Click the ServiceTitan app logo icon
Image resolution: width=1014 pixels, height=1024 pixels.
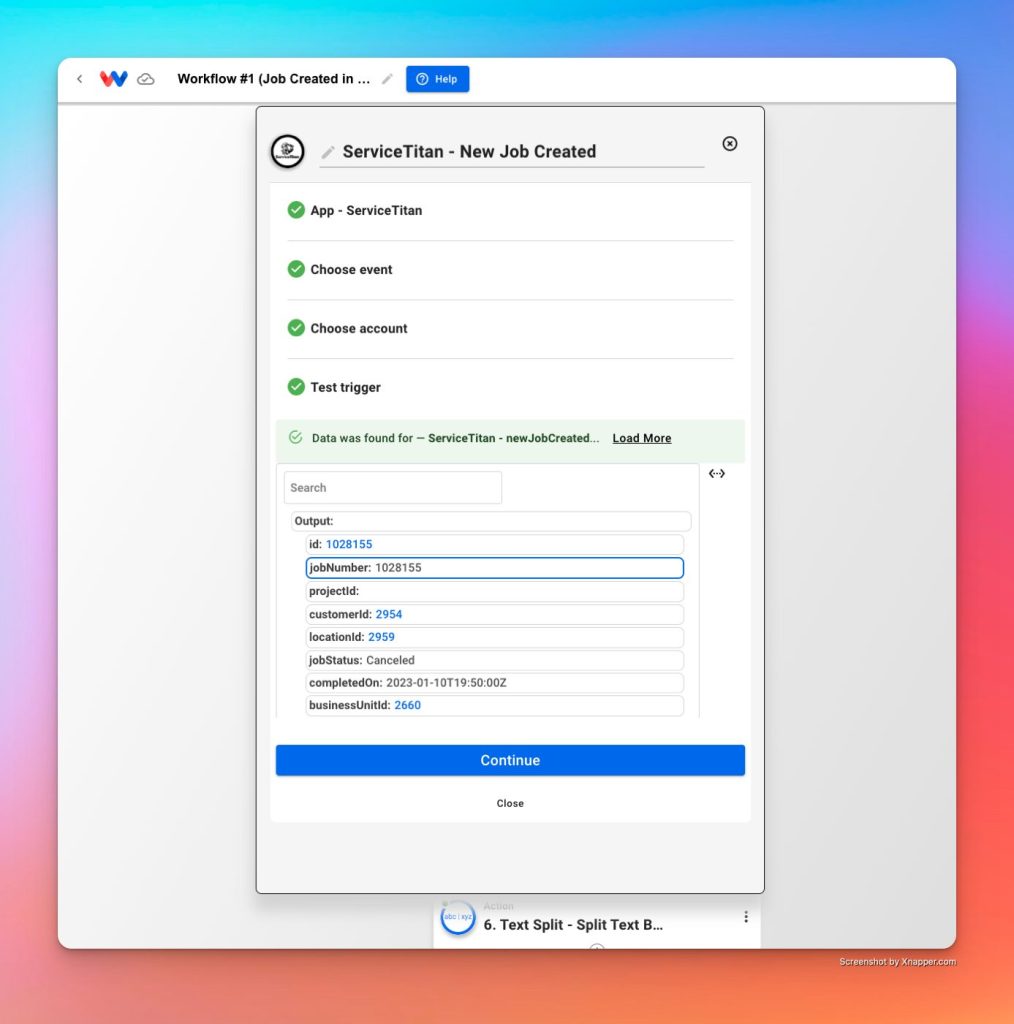pos(288,152)
